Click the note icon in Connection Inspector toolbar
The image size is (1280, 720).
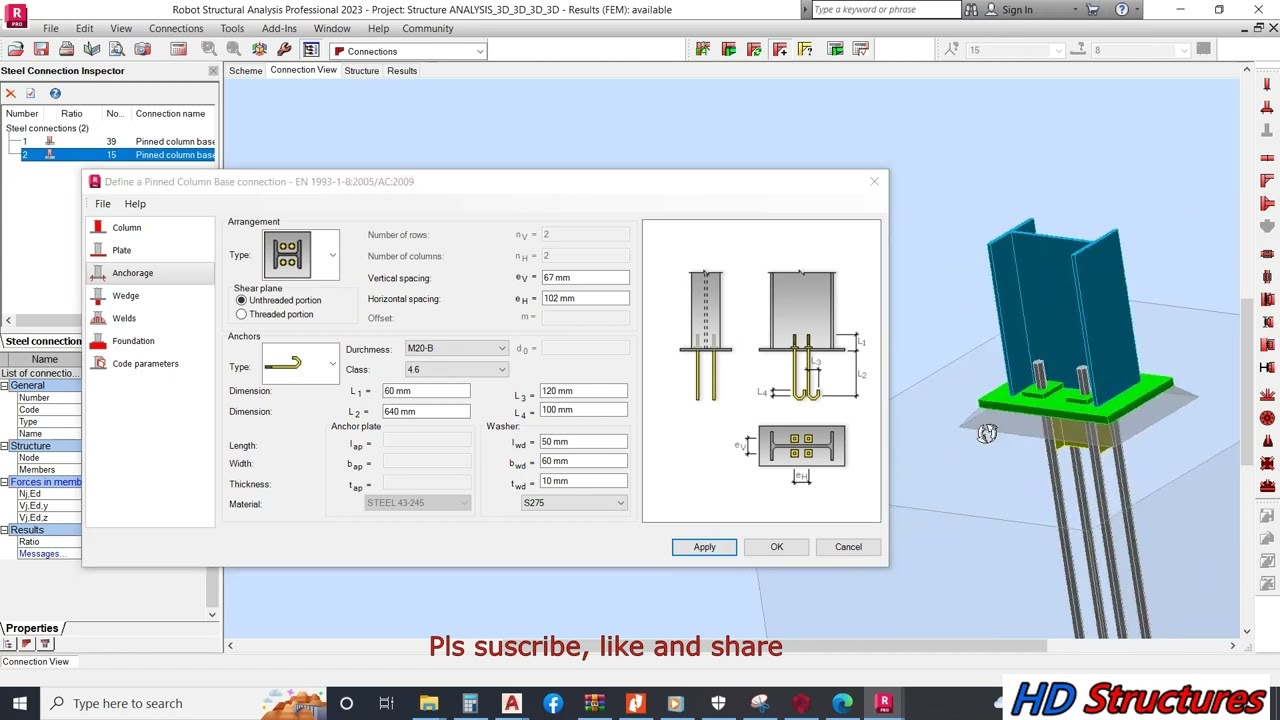(x=31, y=94)
